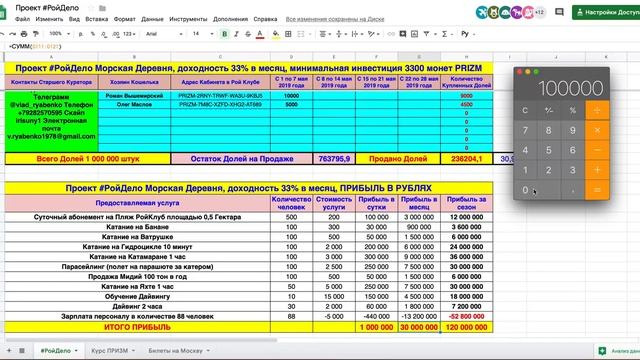
Task: Click calculator equals button
Action: pos(597,190)
